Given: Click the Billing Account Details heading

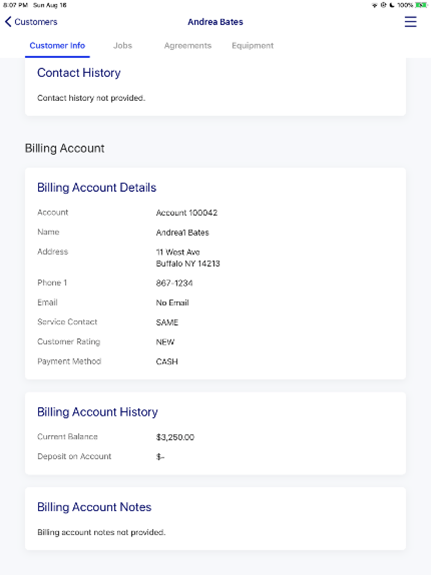Looking at the screenshot, I should (x=97, y=187).
